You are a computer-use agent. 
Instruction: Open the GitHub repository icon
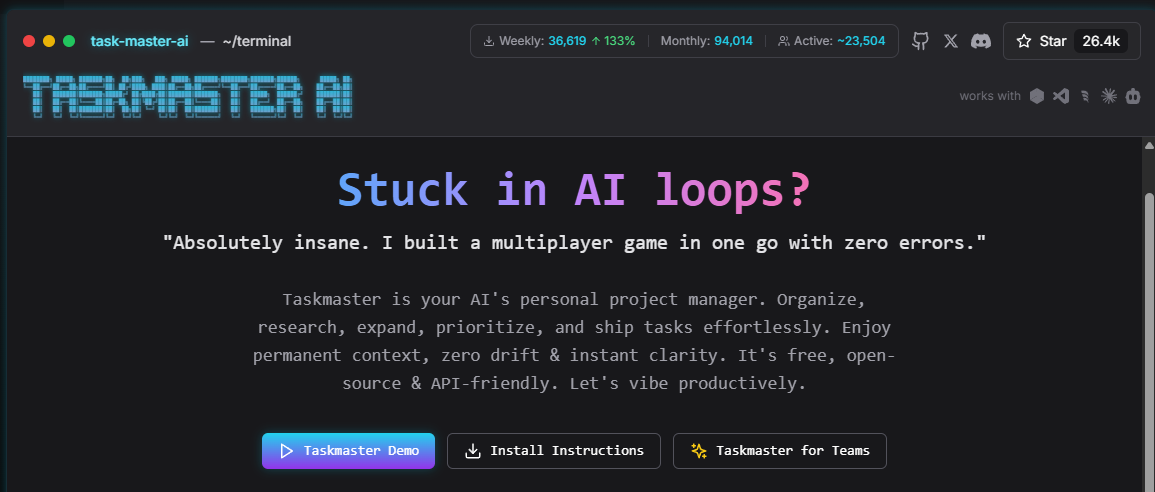click(920, 41)
